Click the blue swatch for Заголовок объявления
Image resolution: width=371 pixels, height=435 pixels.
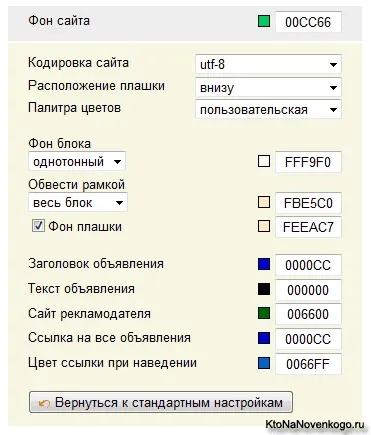pos(264,264)
